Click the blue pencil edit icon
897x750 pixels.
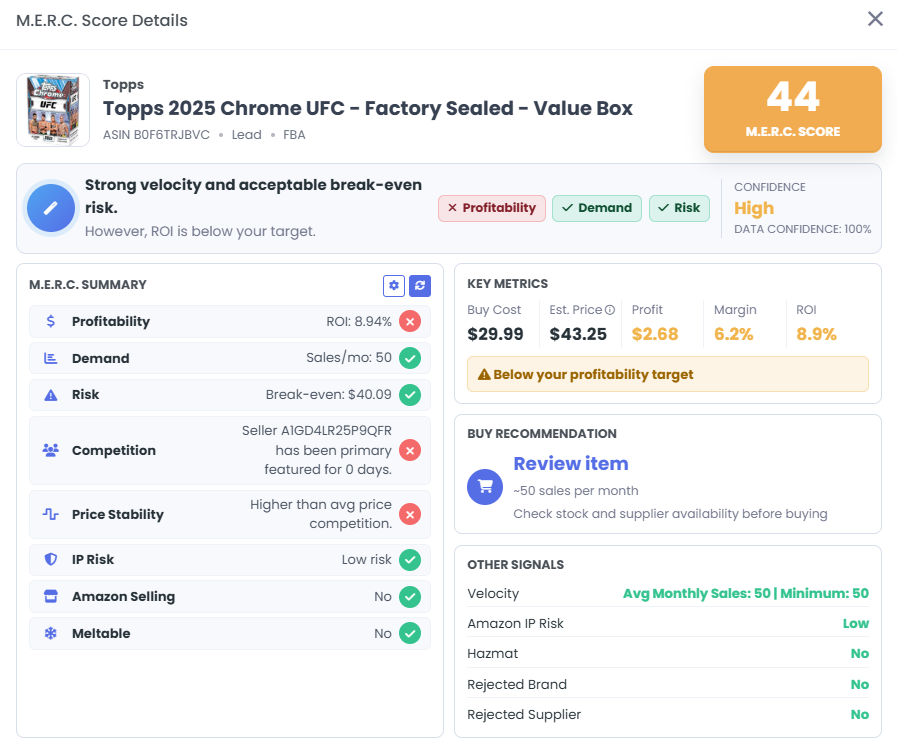pos(51,208)
